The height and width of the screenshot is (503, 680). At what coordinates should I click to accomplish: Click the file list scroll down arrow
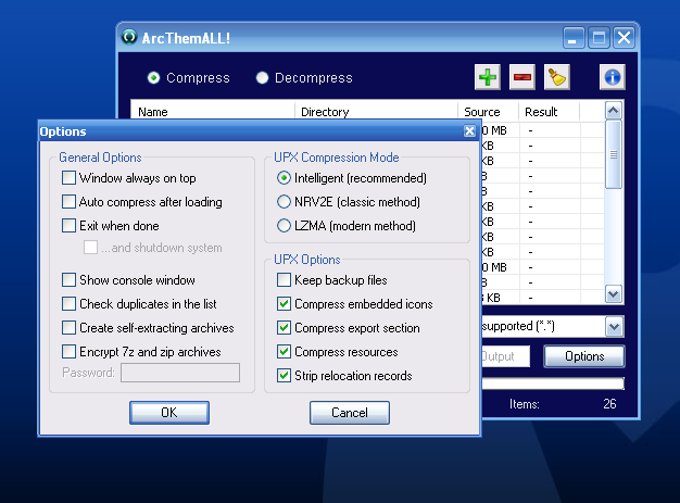613,294
